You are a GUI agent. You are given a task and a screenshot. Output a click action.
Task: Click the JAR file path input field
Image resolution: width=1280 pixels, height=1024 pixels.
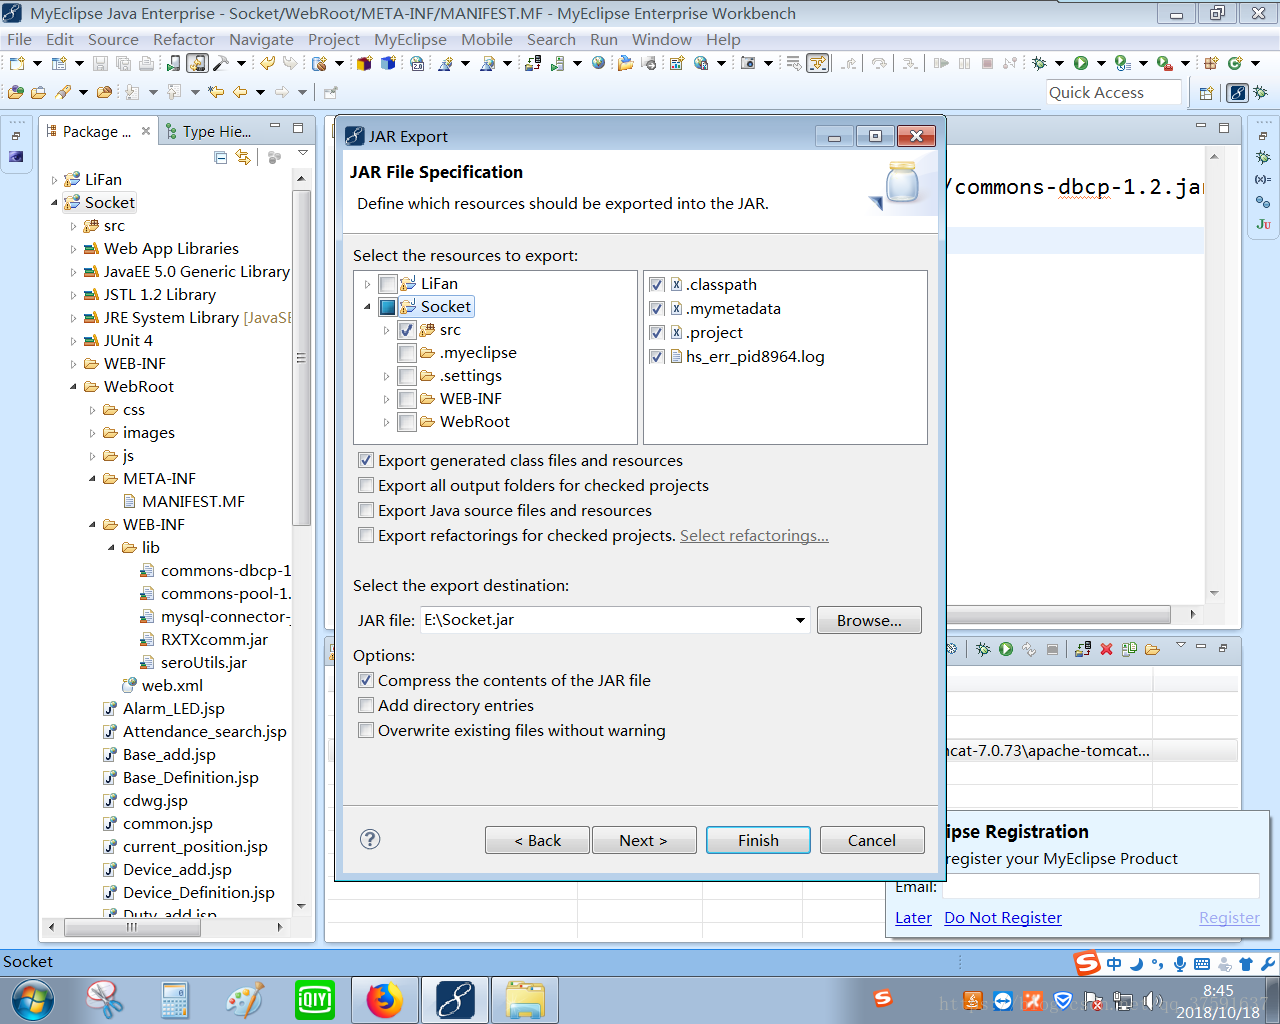[x=606, y=620]
